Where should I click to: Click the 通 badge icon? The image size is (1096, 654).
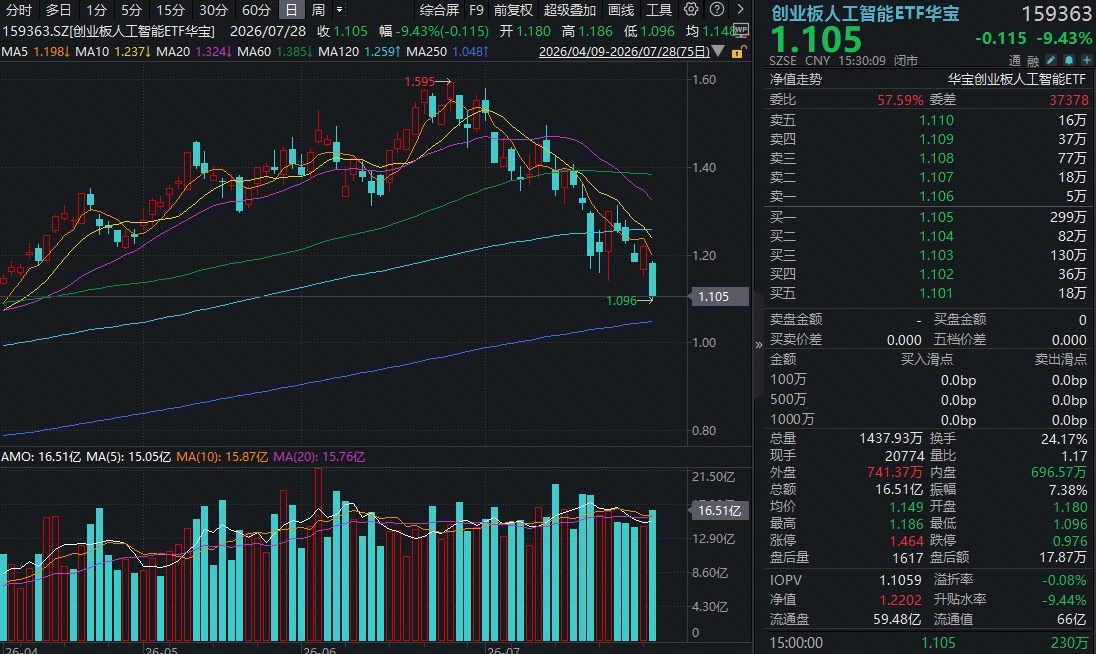(x=1014, y=61)
